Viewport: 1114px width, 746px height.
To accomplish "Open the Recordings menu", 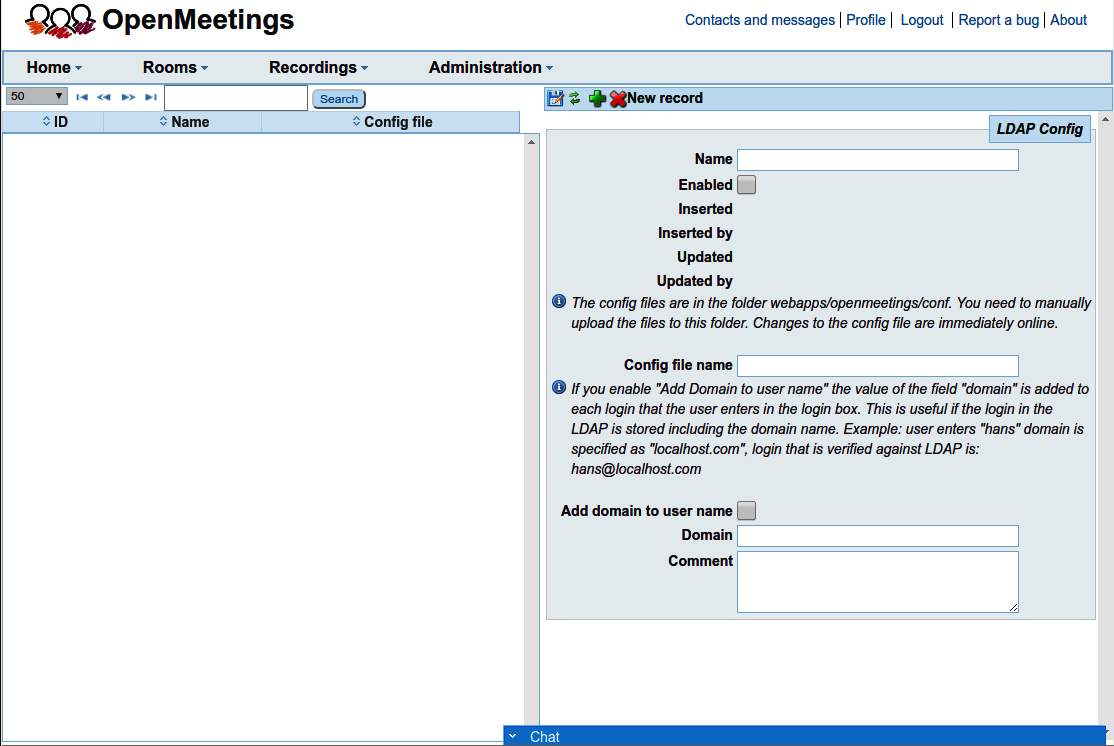I will tap(318, 67).
